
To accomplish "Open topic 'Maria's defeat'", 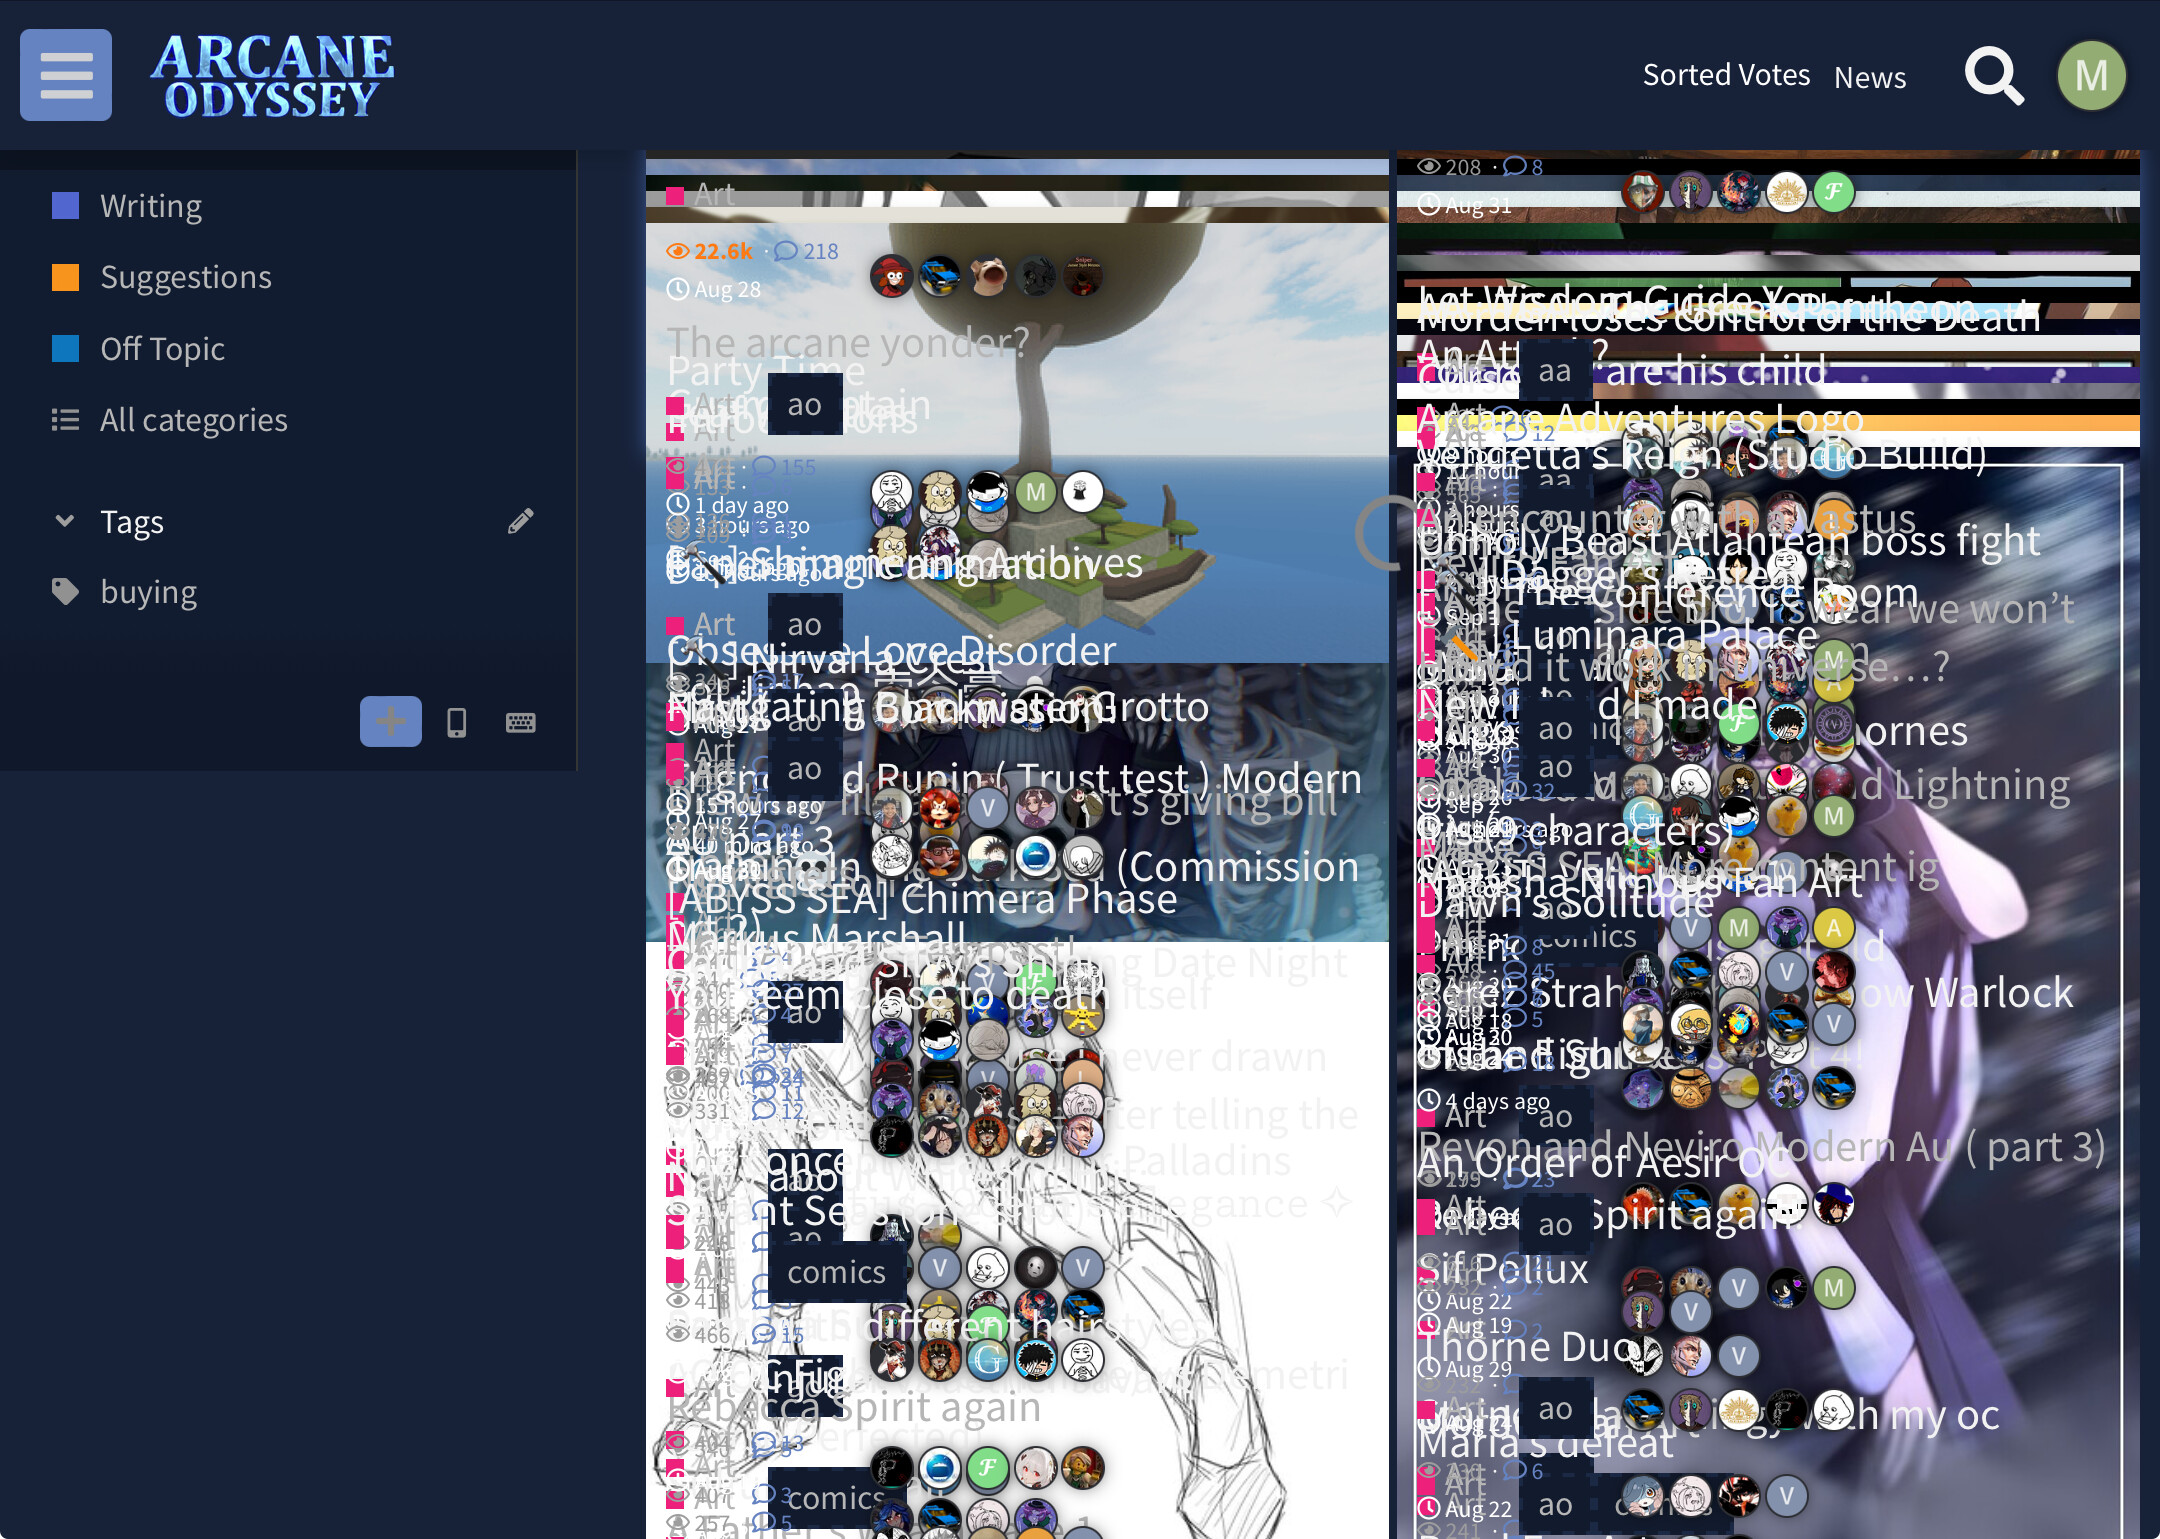I will [x=1545, y=1443].
